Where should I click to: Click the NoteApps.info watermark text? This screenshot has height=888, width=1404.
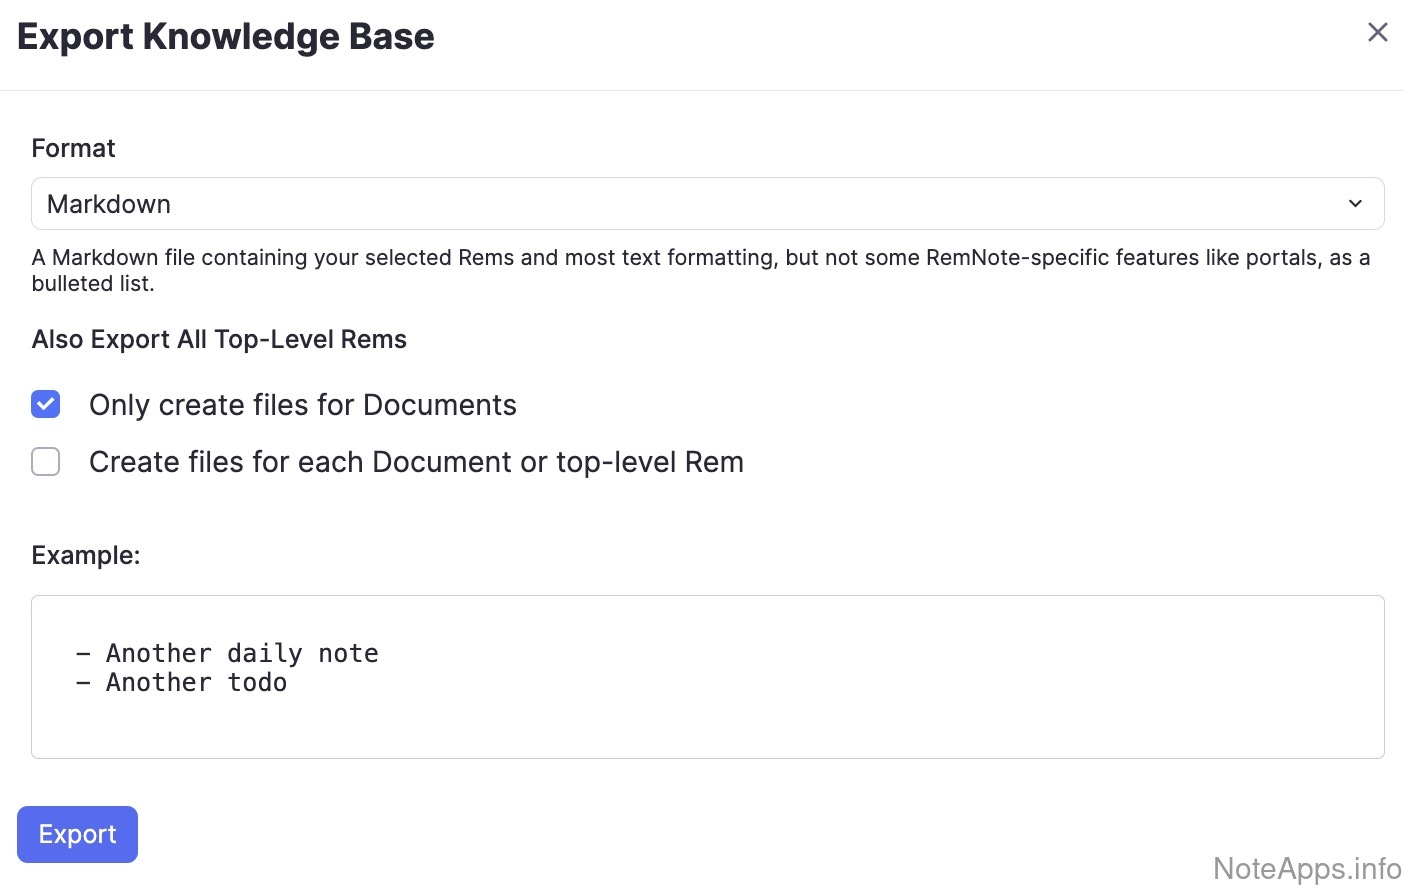tap(1306, 868)
